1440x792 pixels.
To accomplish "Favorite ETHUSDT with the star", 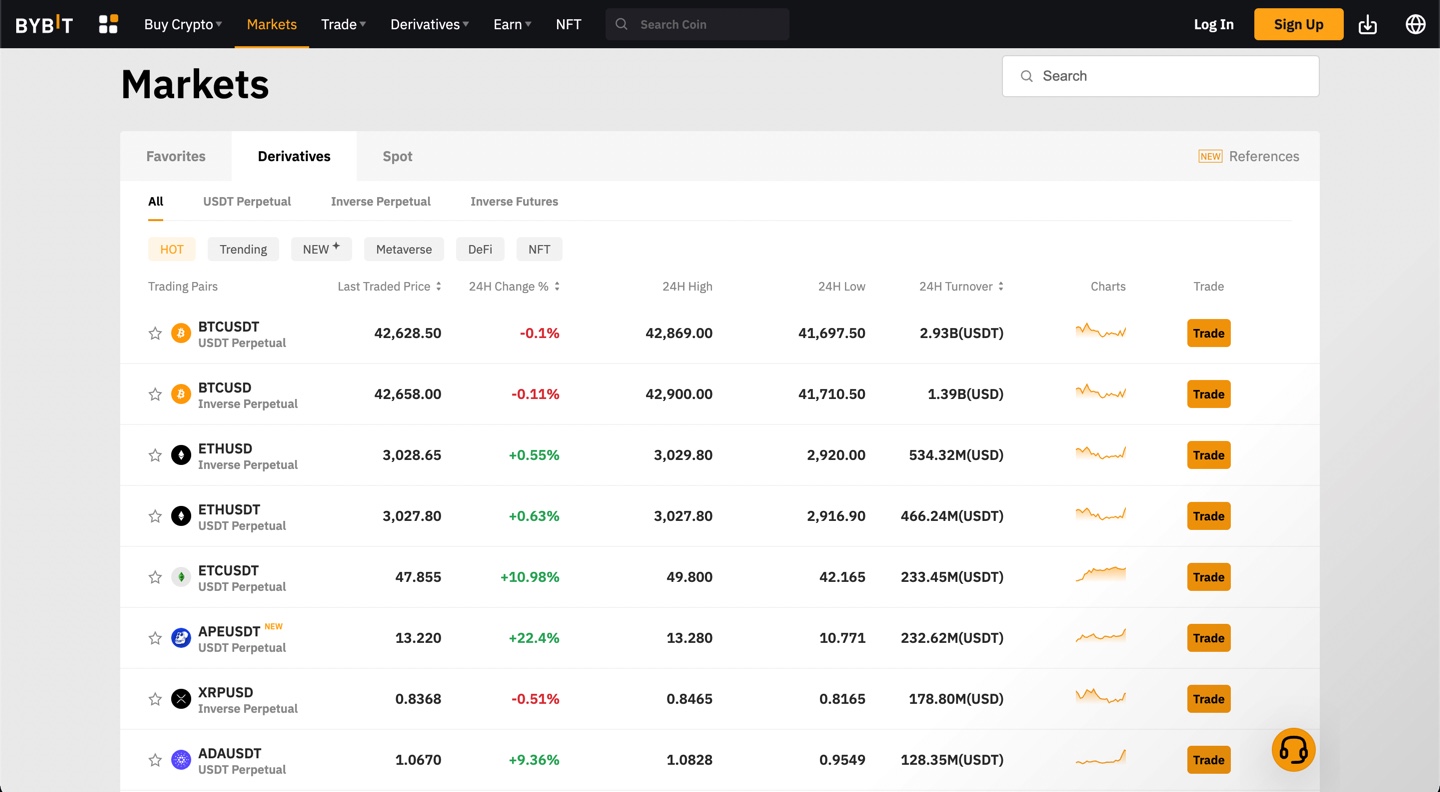I will click(x=155, y=516).
